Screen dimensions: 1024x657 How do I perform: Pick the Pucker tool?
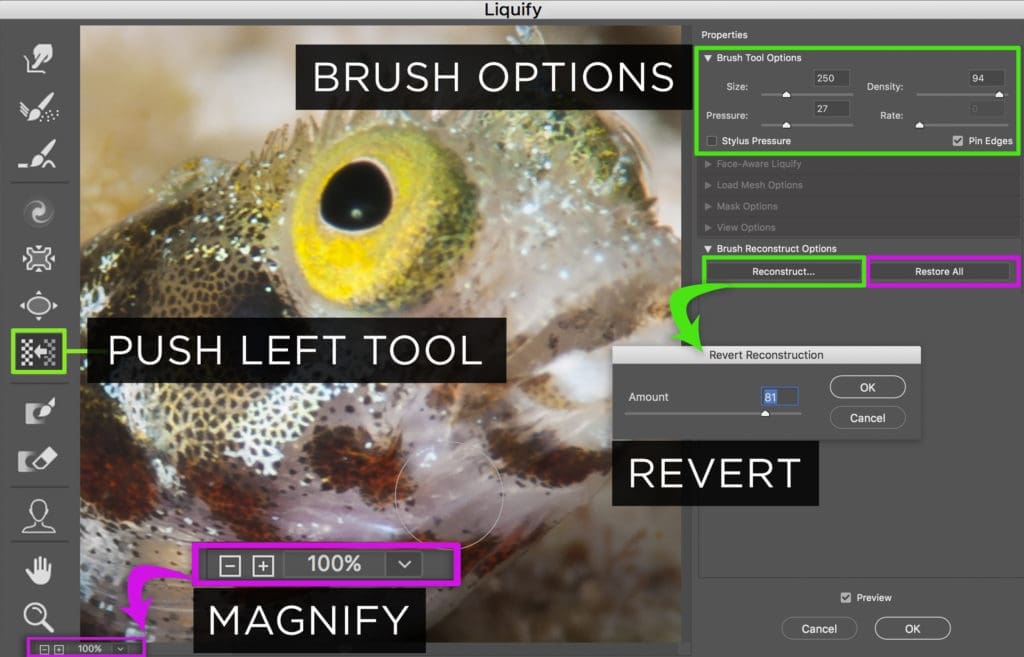coord(39,259)
